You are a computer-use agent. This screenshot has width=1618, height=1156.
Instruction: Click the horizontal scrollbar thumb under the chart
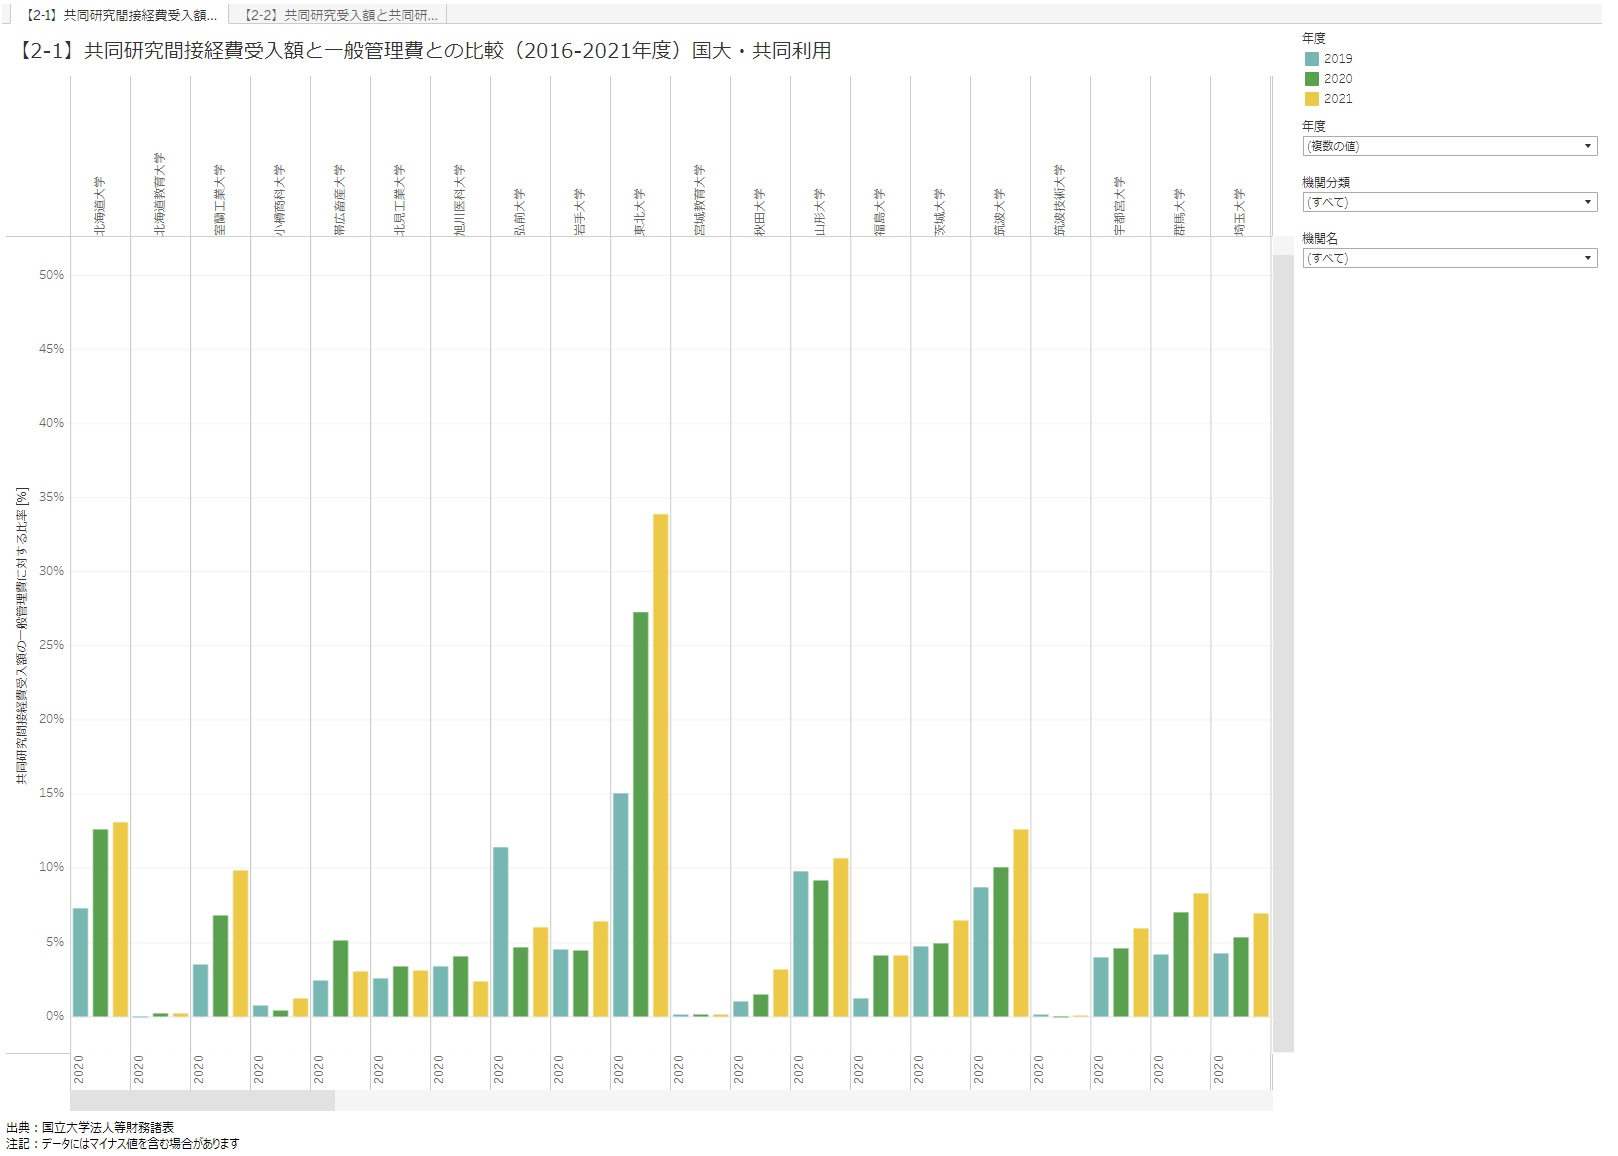(202, 1101)
